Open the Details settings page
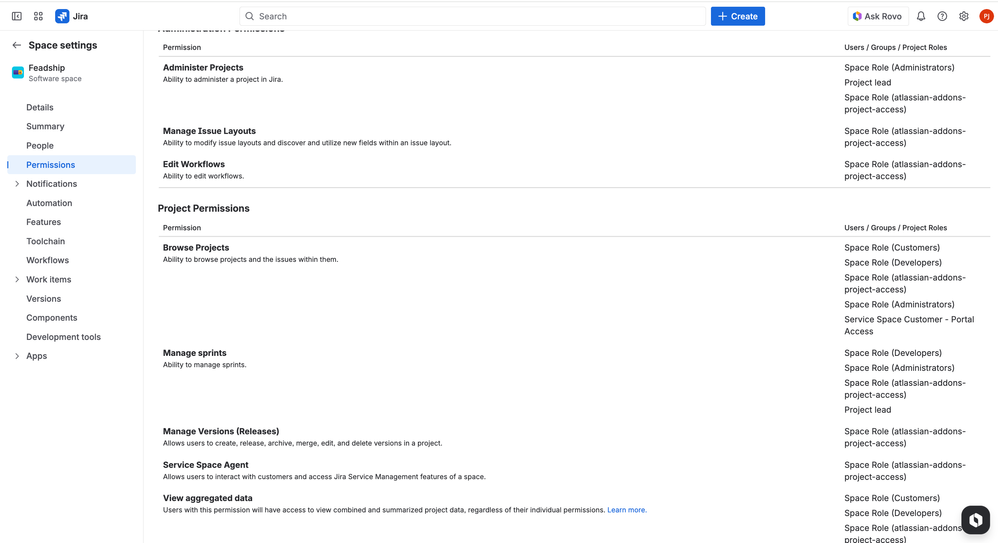The width and height of the screenshot is (998, 543). [x=39, y=108]
